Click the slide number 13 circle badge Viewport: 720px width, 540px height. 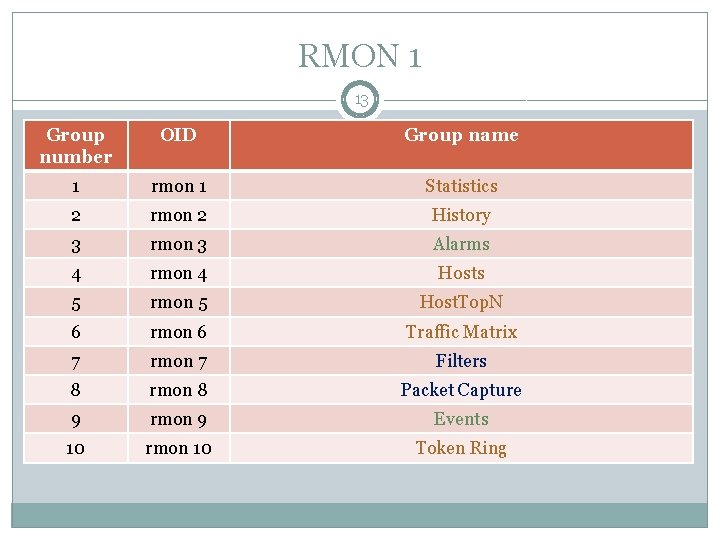coord(360,100)
